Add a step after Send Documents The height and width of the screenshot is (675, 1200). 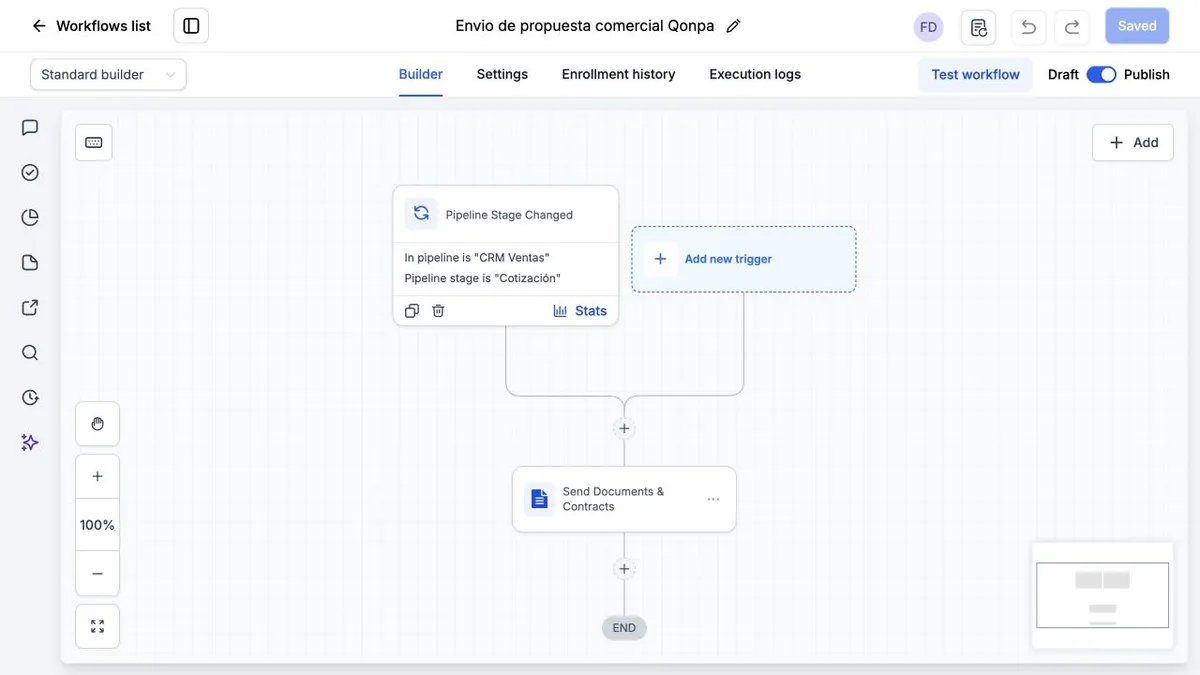click(x=624, y=569)
